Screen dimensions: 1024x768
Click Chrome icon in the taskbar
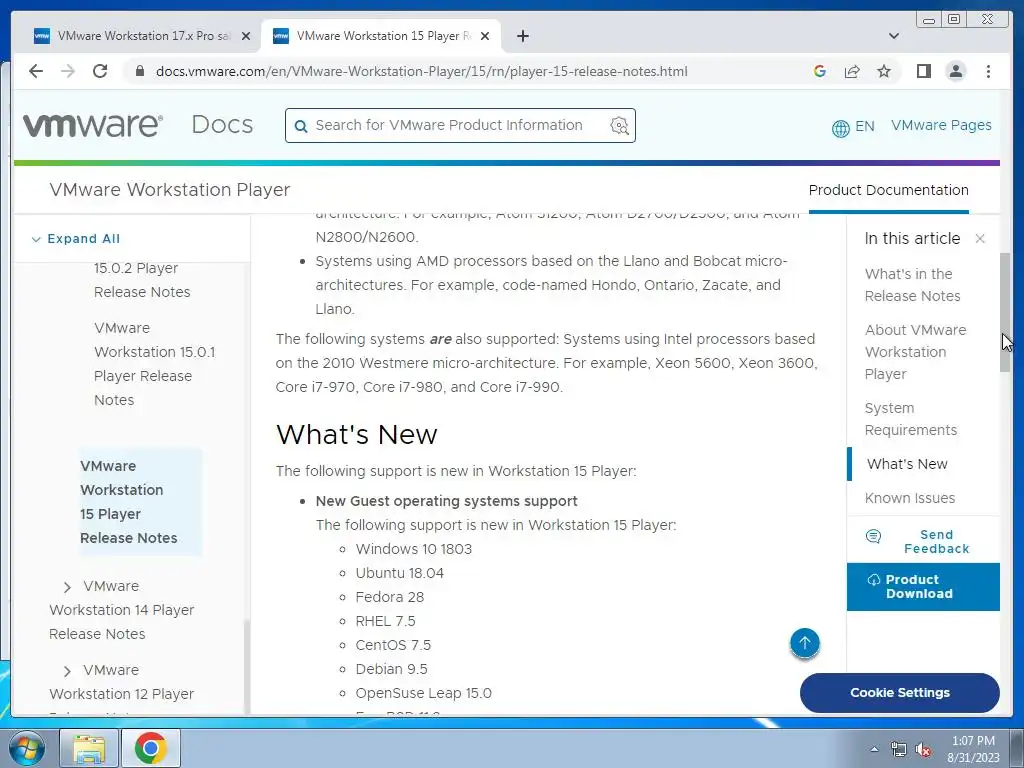coord(151,748)
